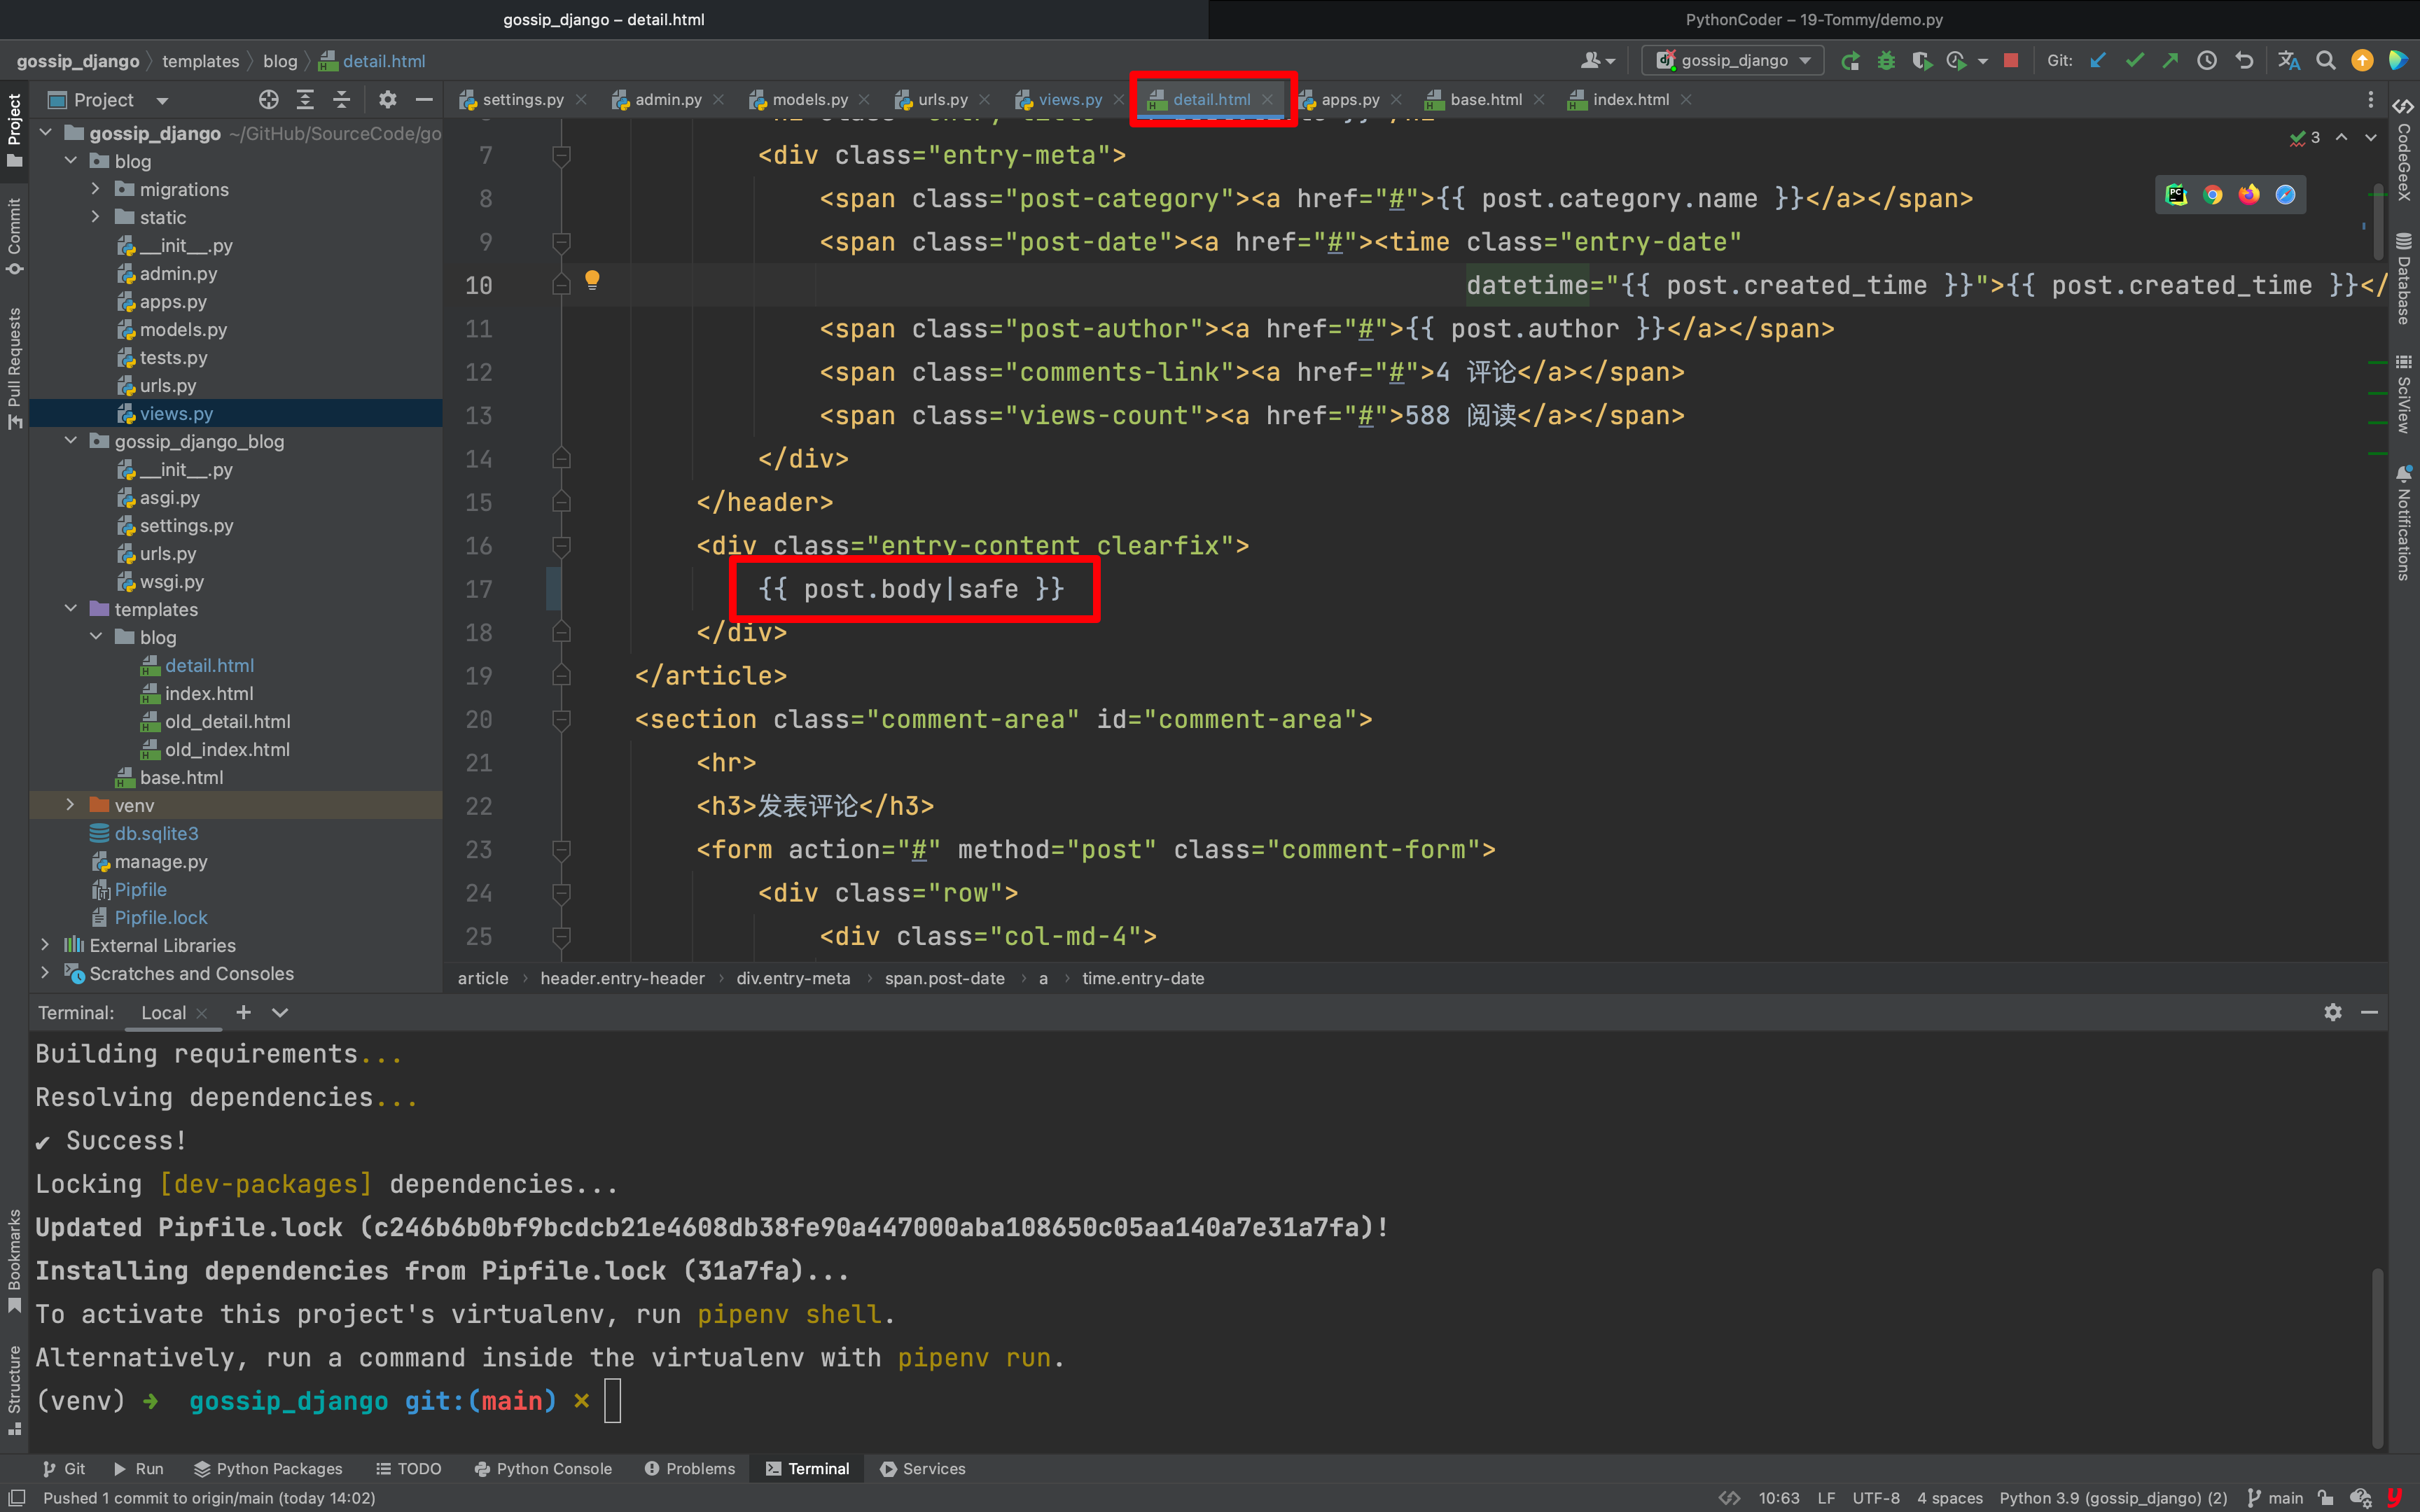This screenshot has height=1512, width=2420.
Task: Expand the migrations folder
Action: (x=95, y=189)
